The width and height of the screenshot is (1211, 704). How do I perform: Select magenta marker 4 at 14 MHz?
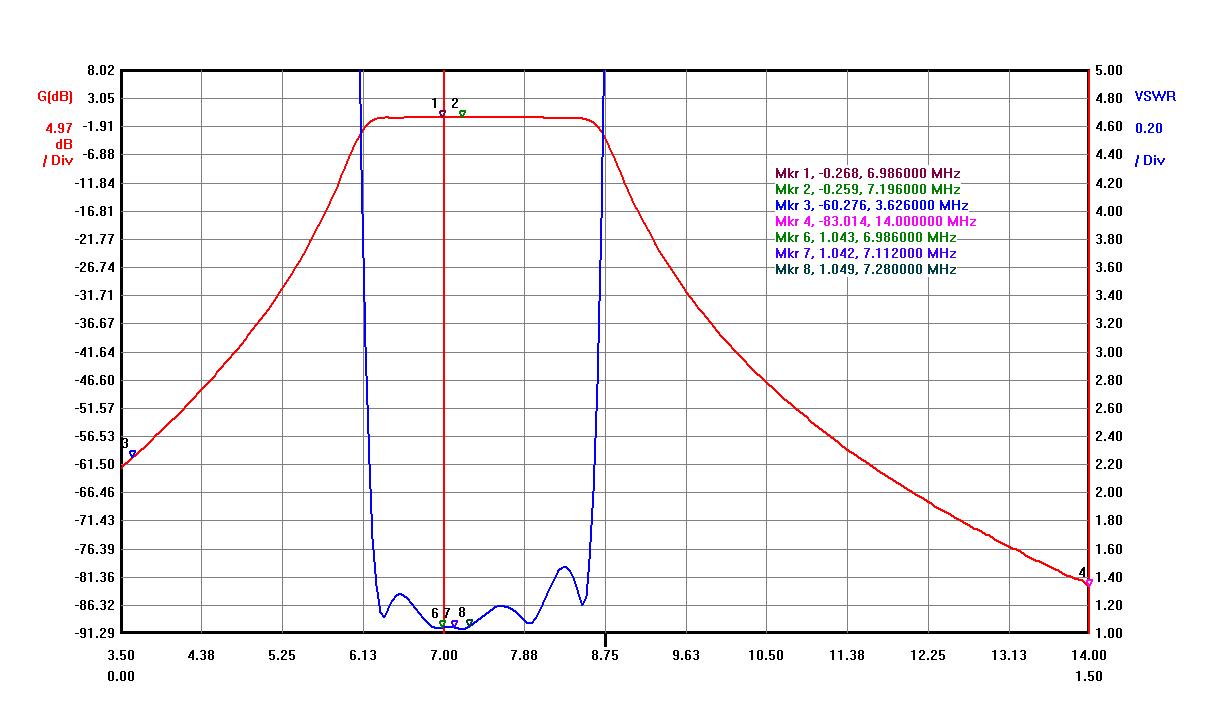tap(1088, 582)
